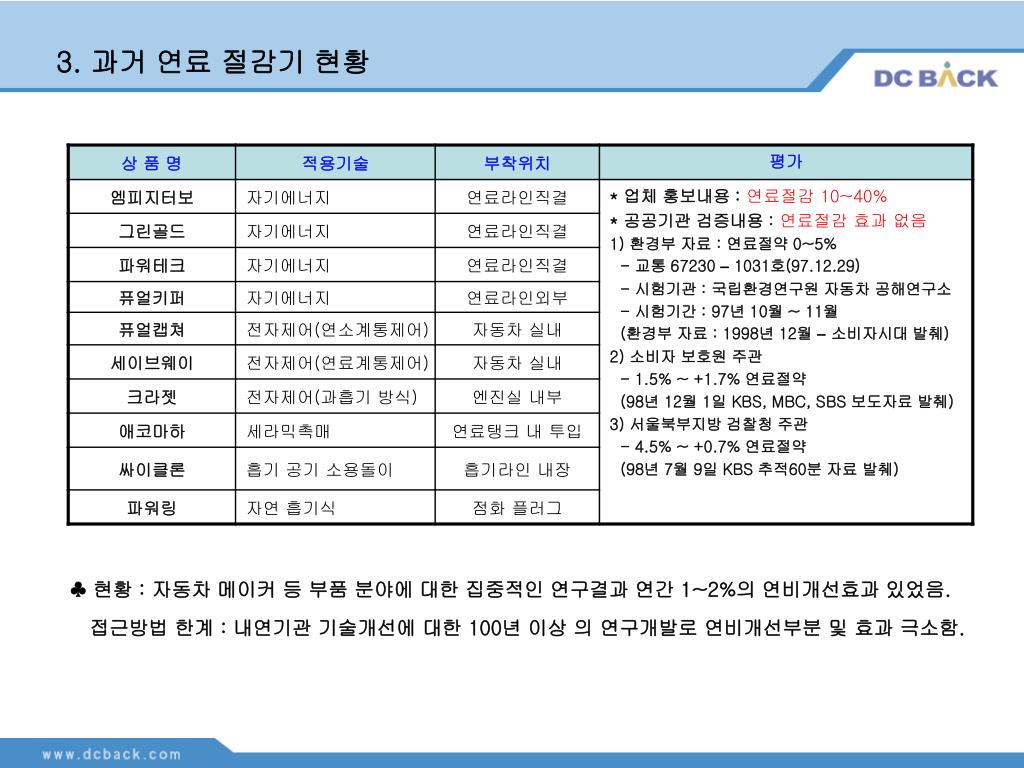
Task: Click the '부착위치' column header
Action: (x=517, y=163)
